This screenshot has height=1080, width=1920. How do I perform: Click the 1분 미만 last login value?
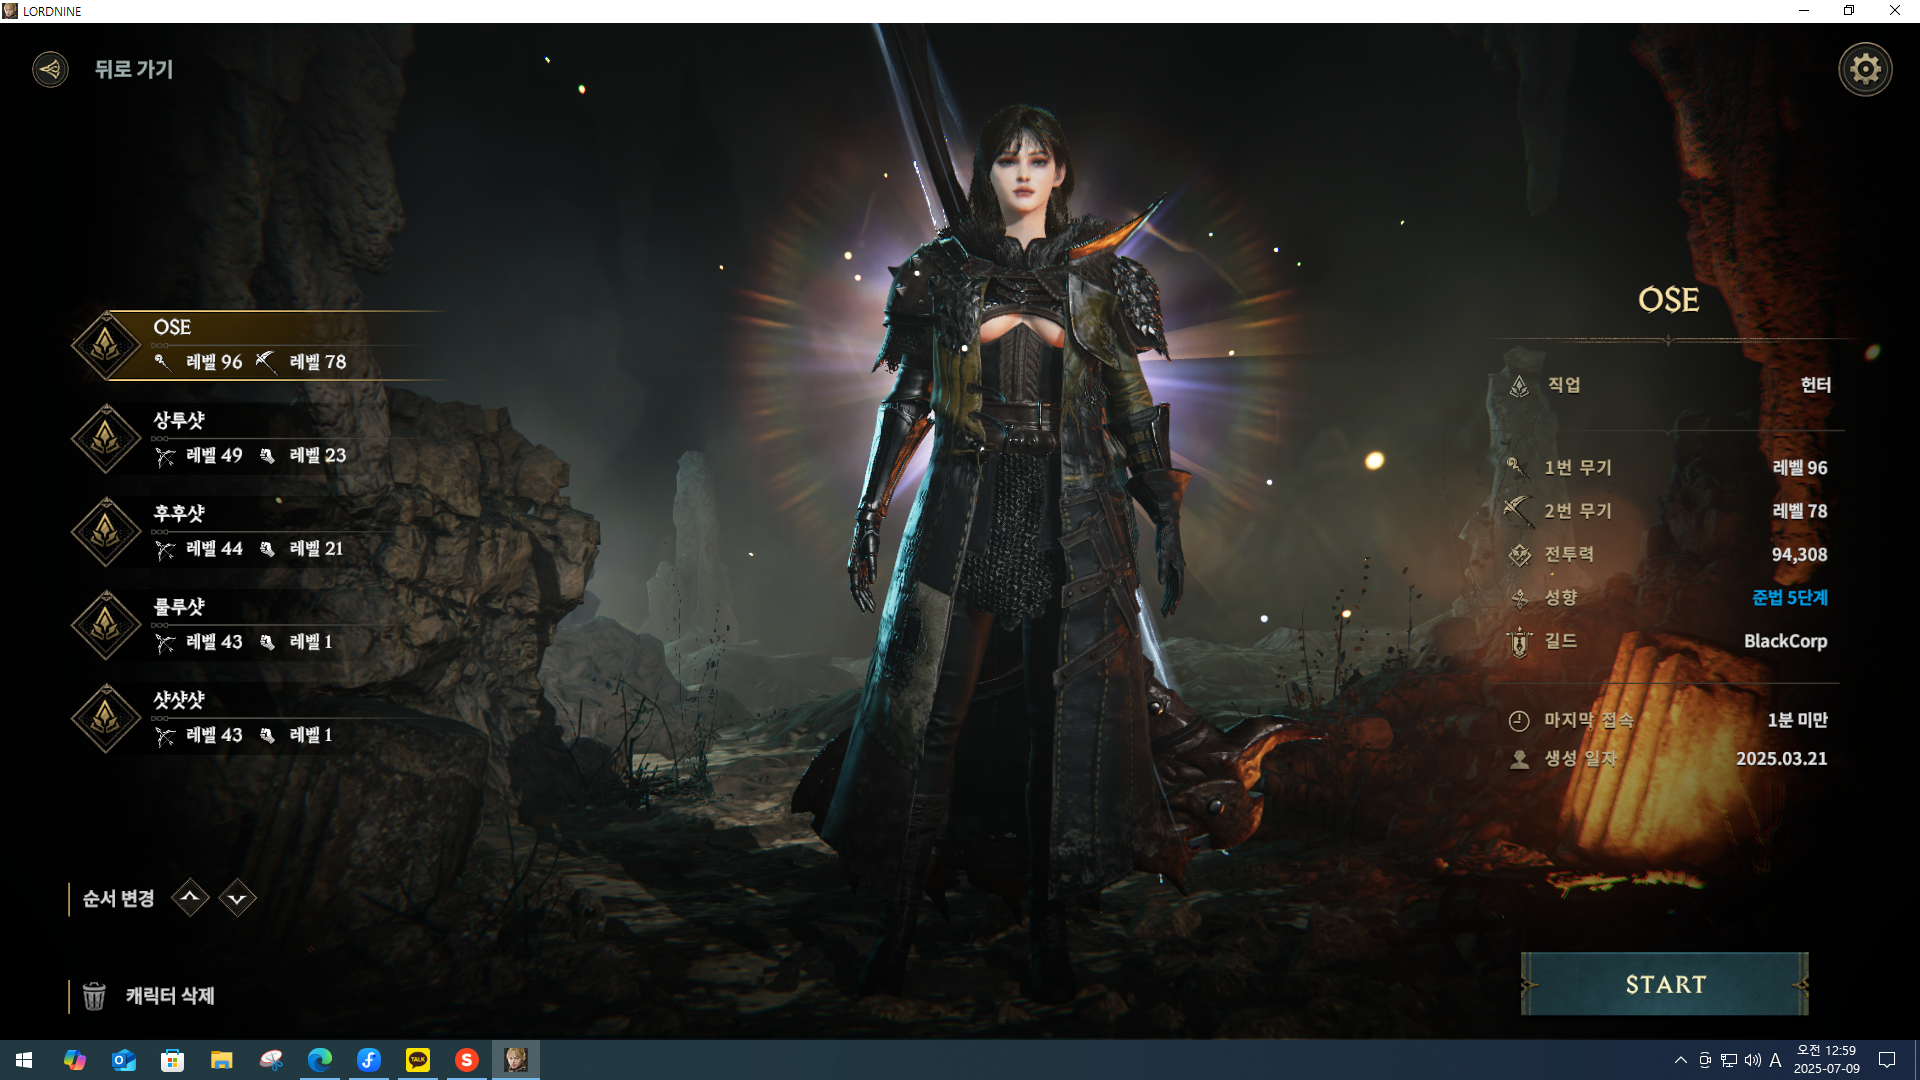tap(1797, 720)
